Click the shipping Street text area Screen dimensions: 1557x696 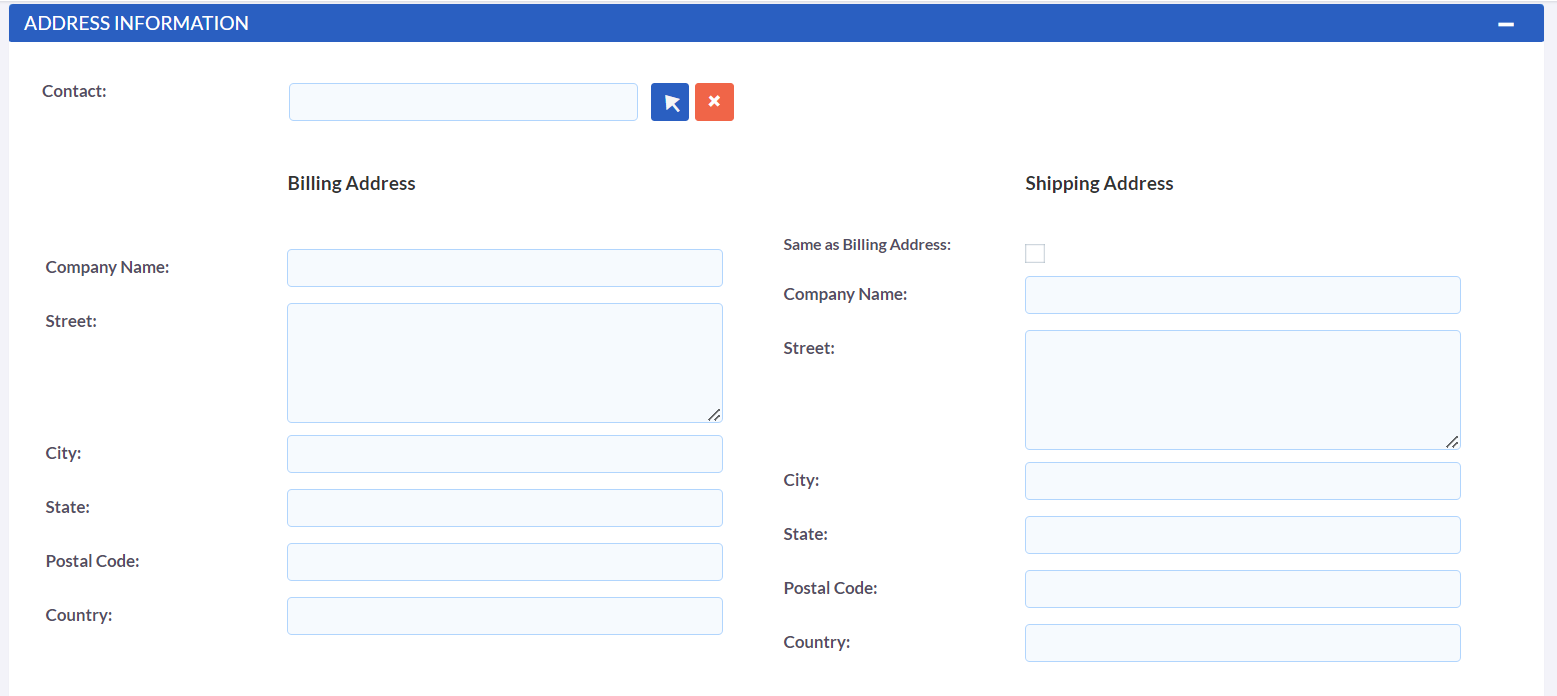coord(1242,389)
